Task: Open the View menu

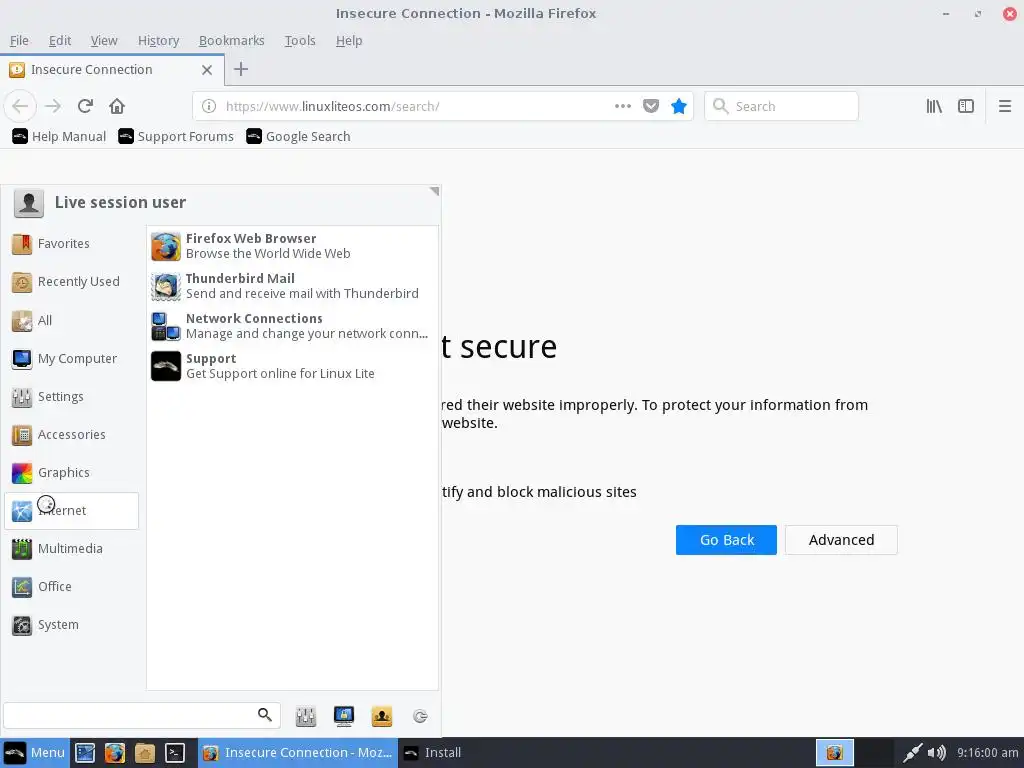Action: (x=104, y=40)
